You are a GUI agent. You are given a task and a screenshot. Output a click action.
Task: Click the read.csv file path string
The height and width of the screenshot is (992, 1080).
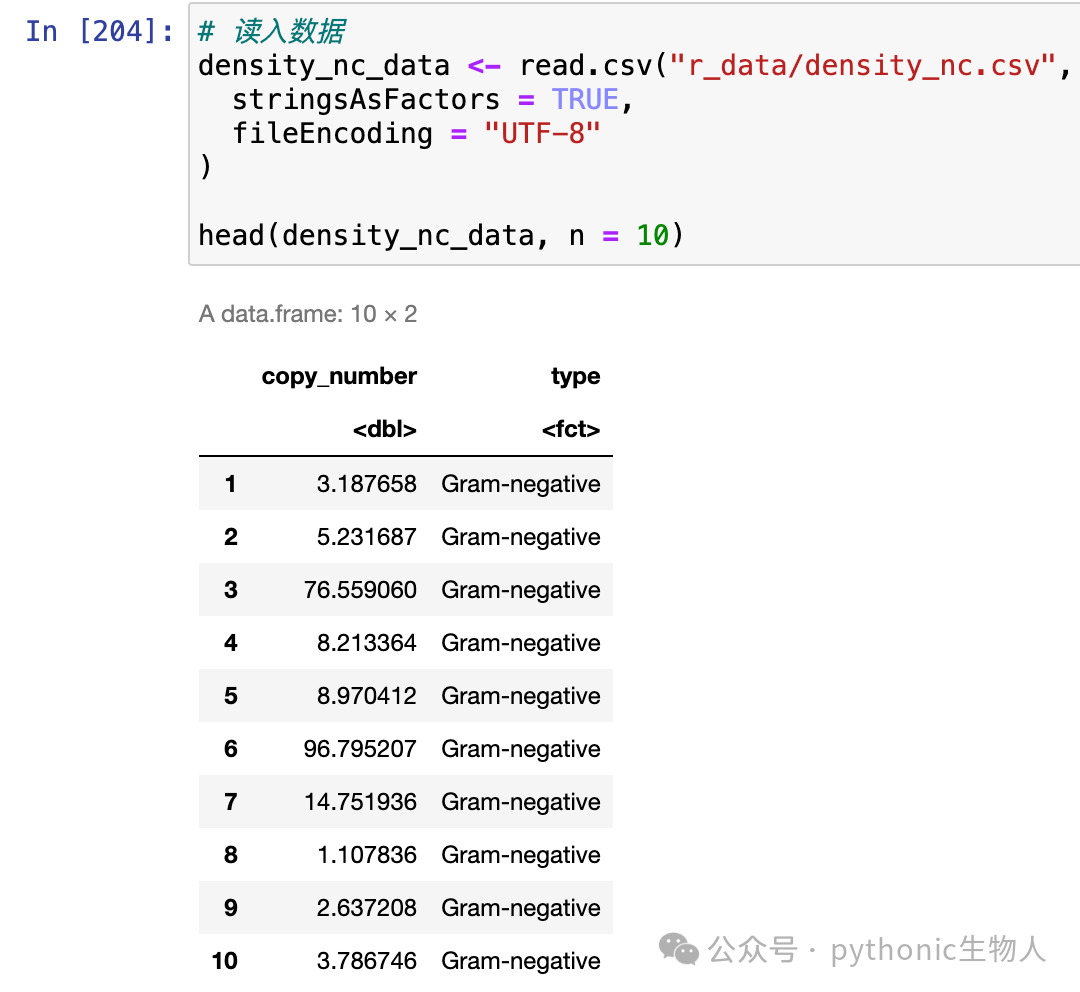coord(862,65)
